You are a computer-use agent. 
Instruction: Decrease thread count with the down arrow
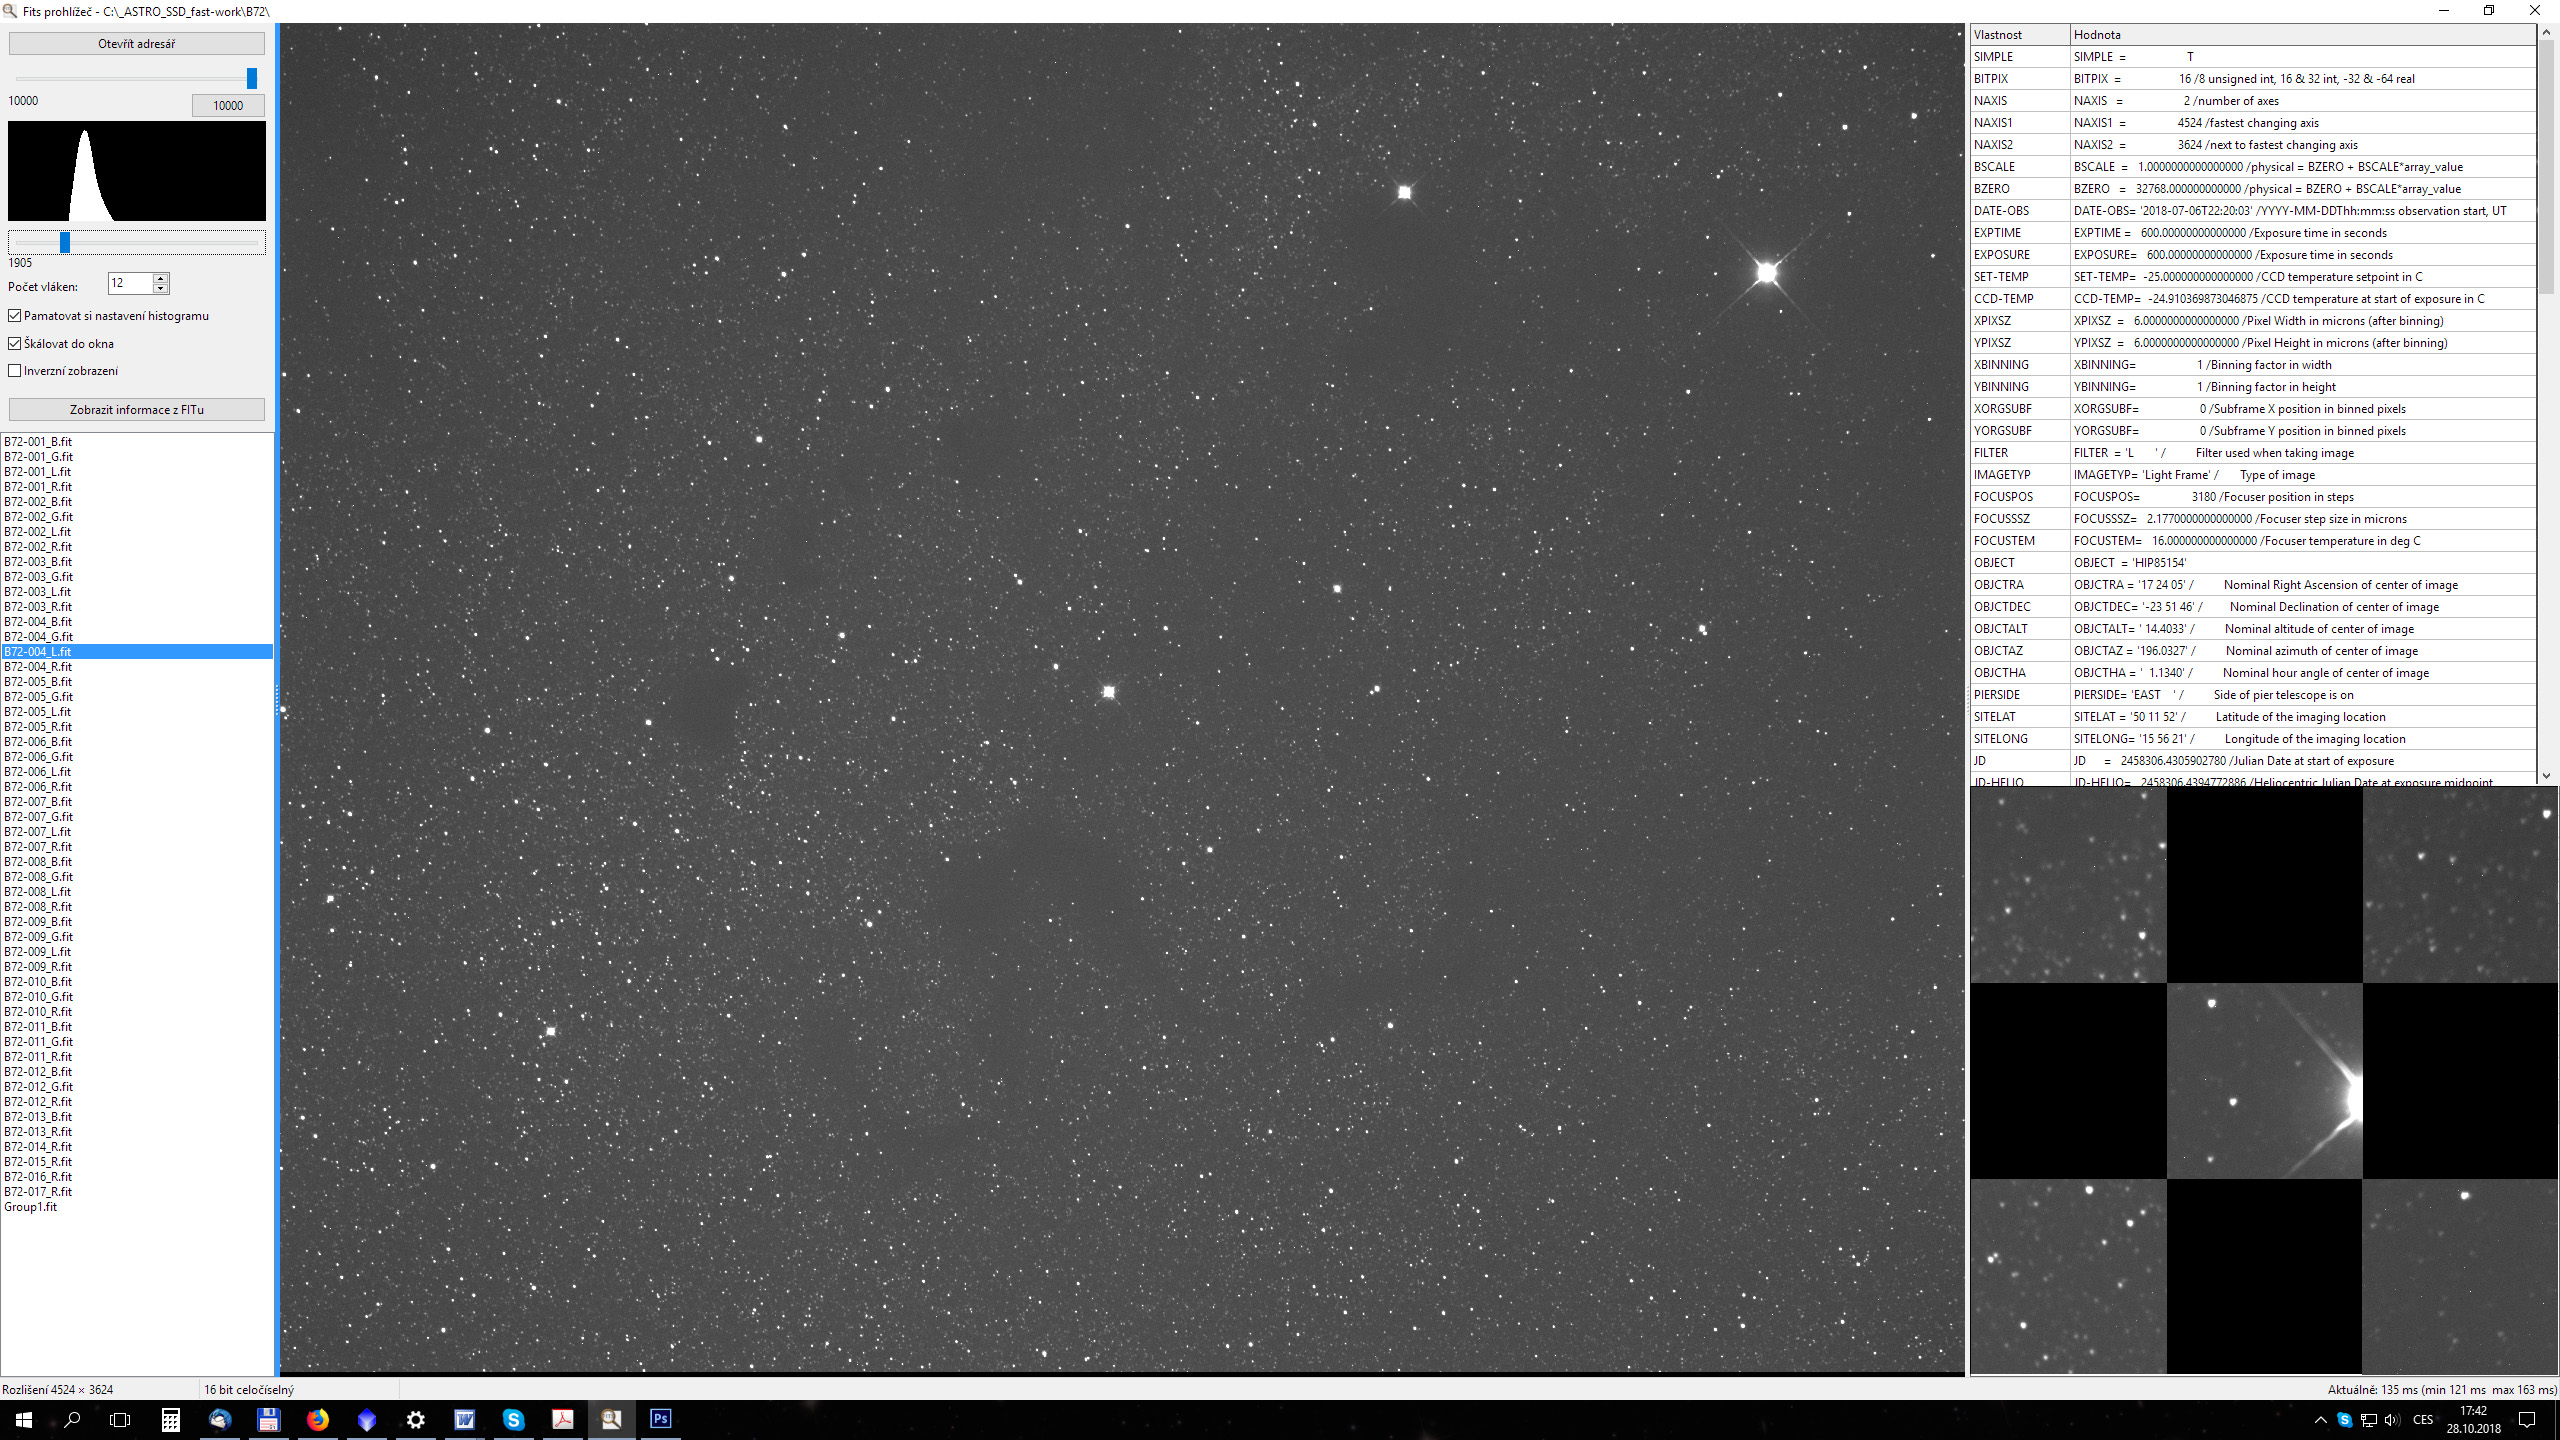click(160, 289)
